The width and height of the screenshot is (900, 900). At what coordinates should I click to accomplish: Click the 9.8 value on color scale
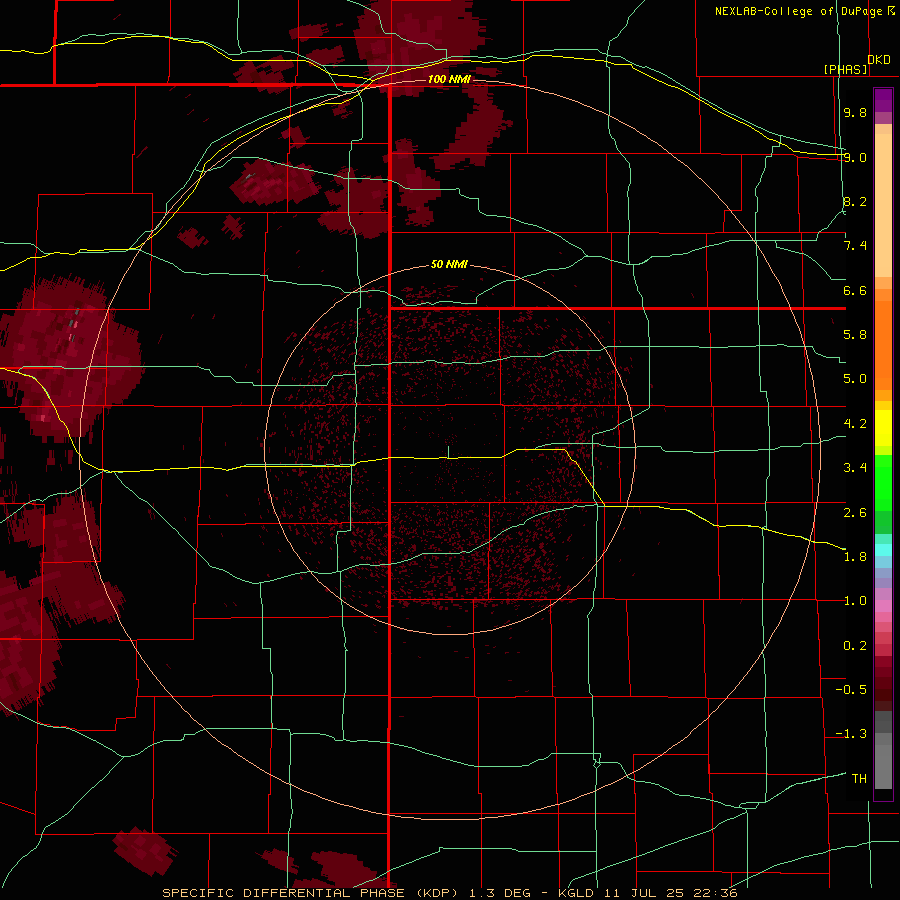tap(855, 112)
